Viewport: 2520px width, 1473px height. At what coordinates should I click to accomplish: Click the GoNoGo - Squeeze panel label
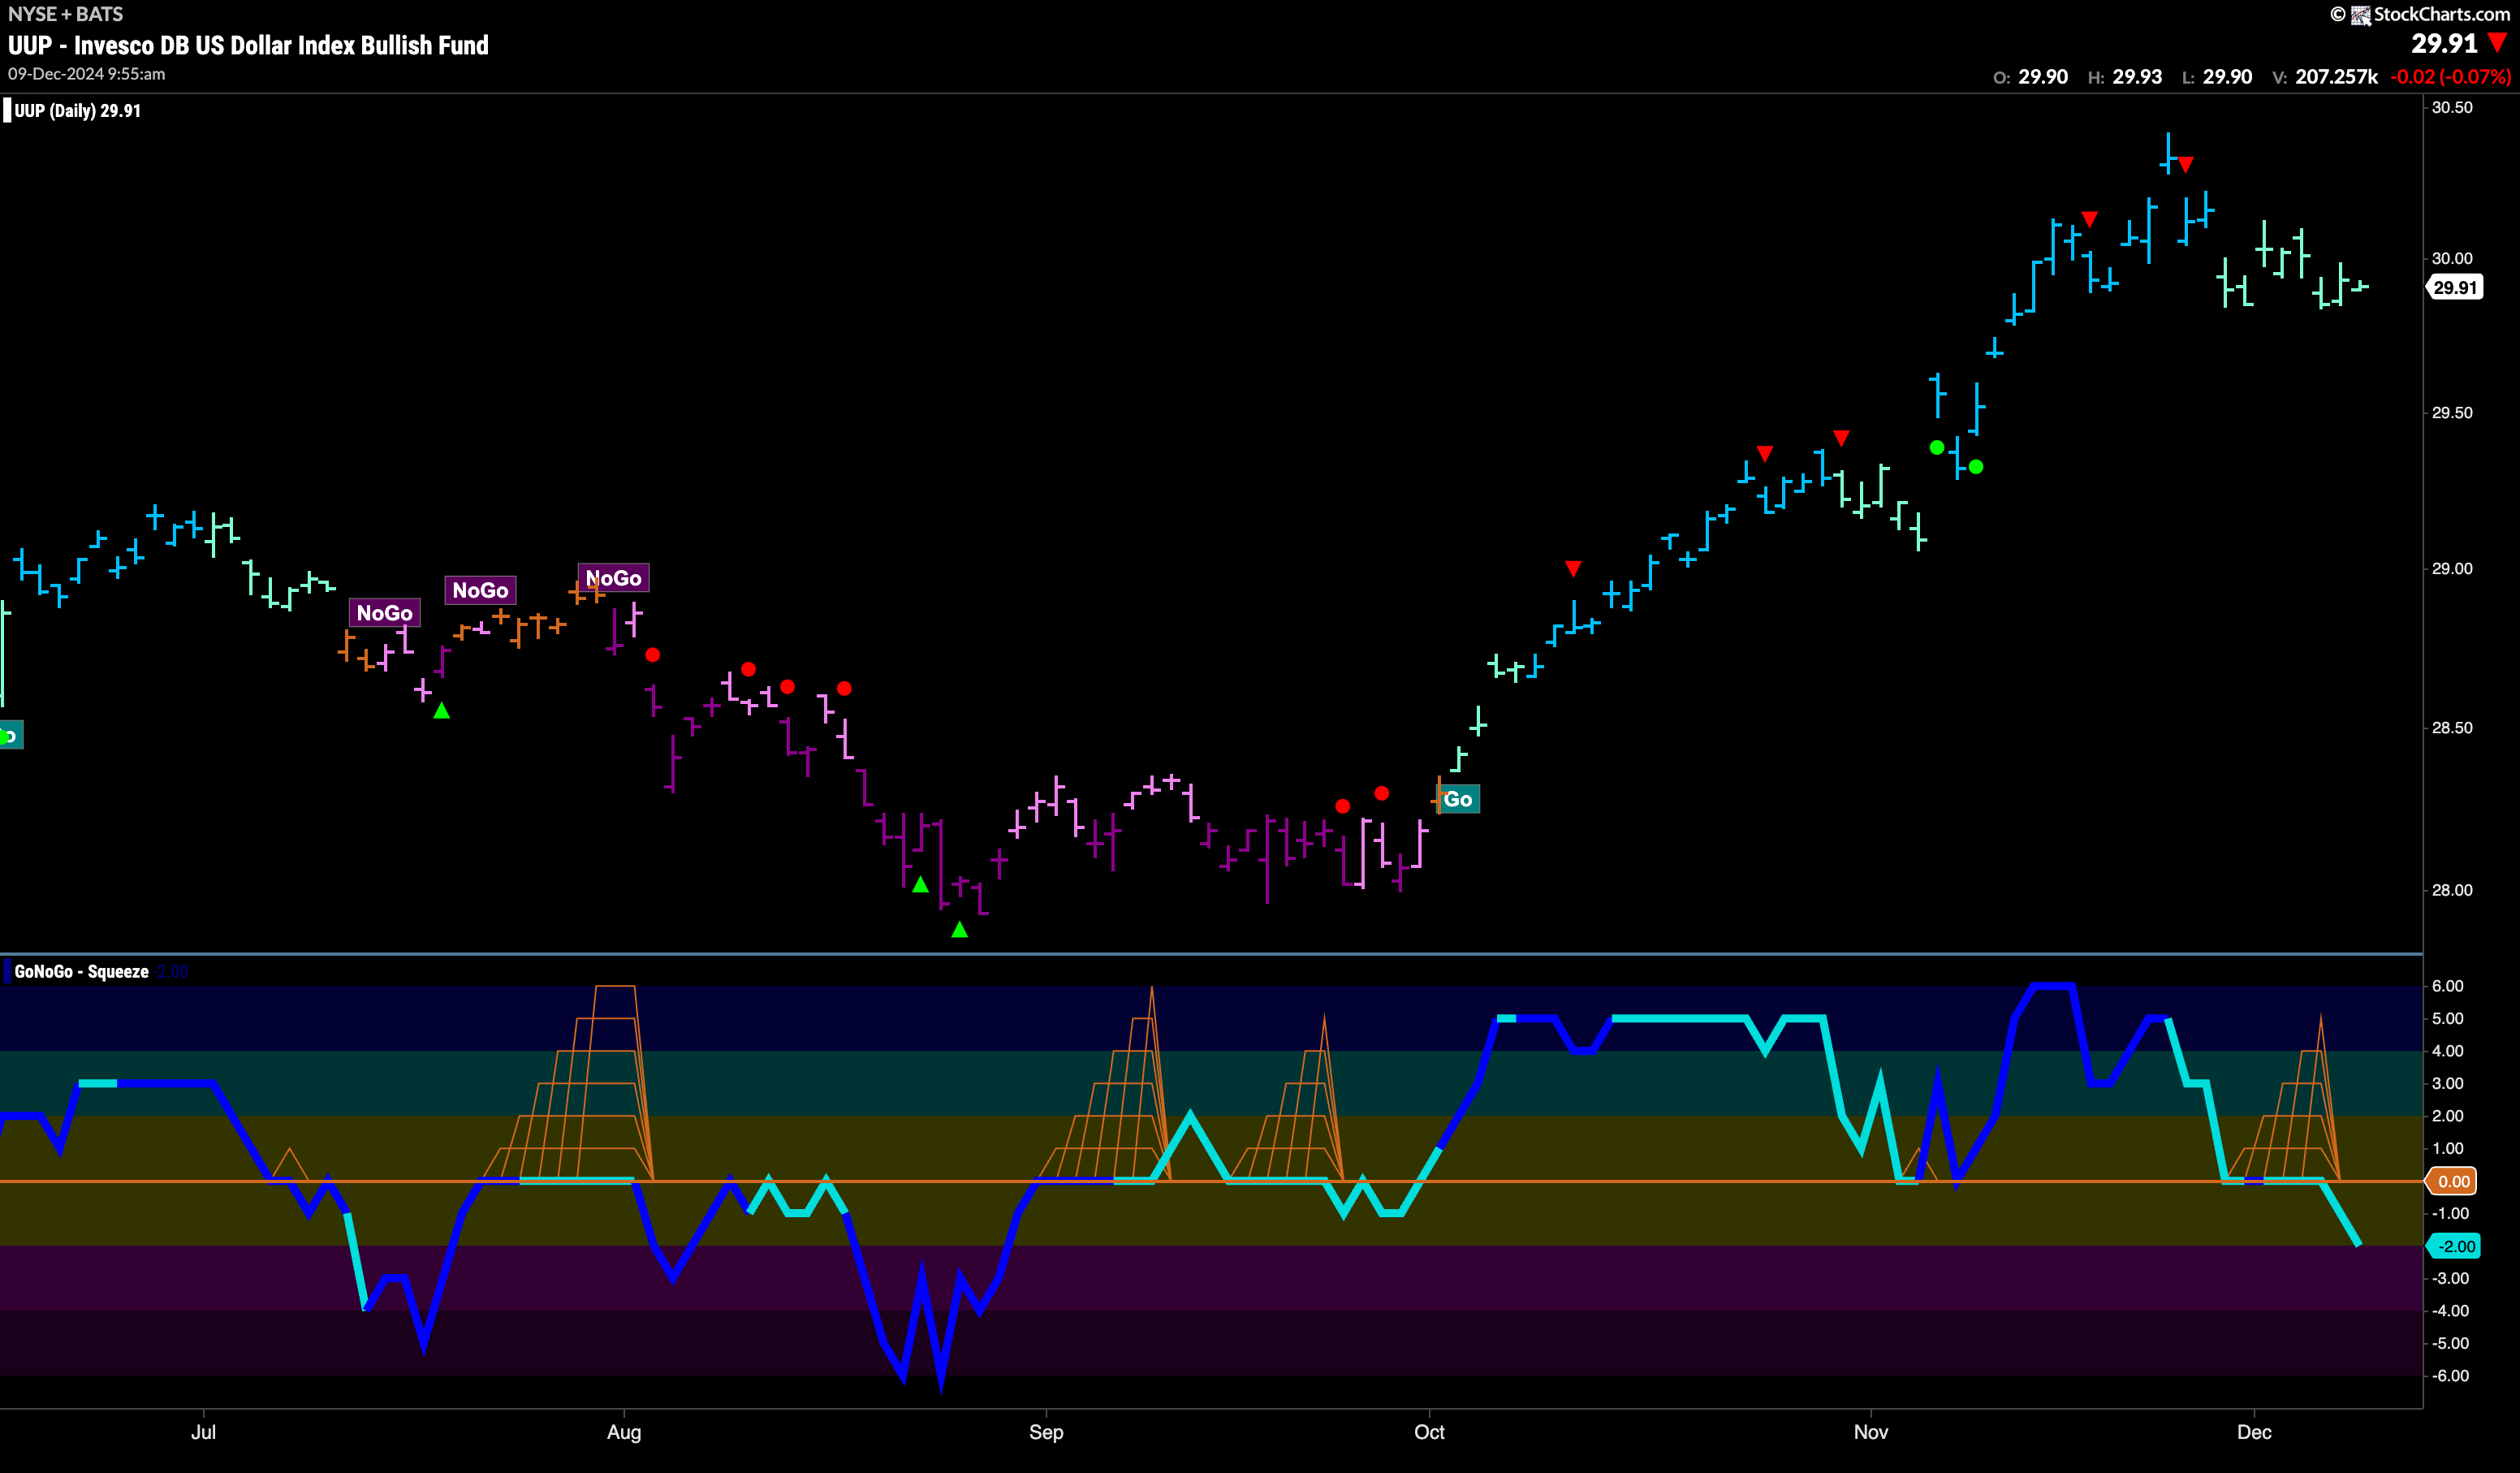[x=81, y=971]
